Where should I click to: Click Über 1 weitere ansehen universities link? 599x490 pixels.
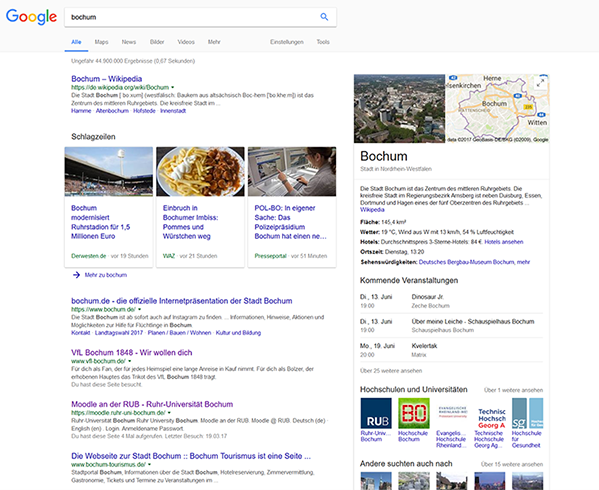[513, 390]
